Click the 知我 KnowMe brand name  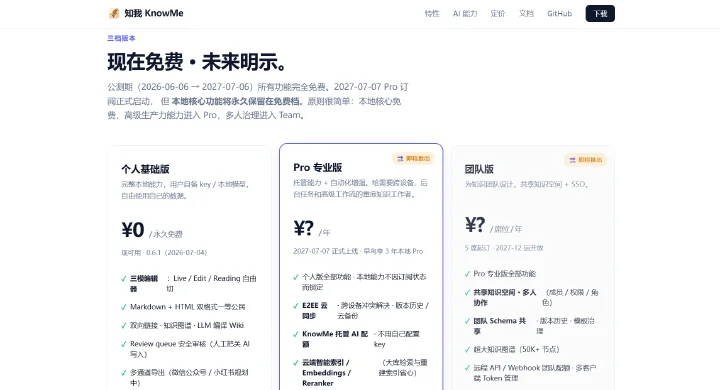154,13
